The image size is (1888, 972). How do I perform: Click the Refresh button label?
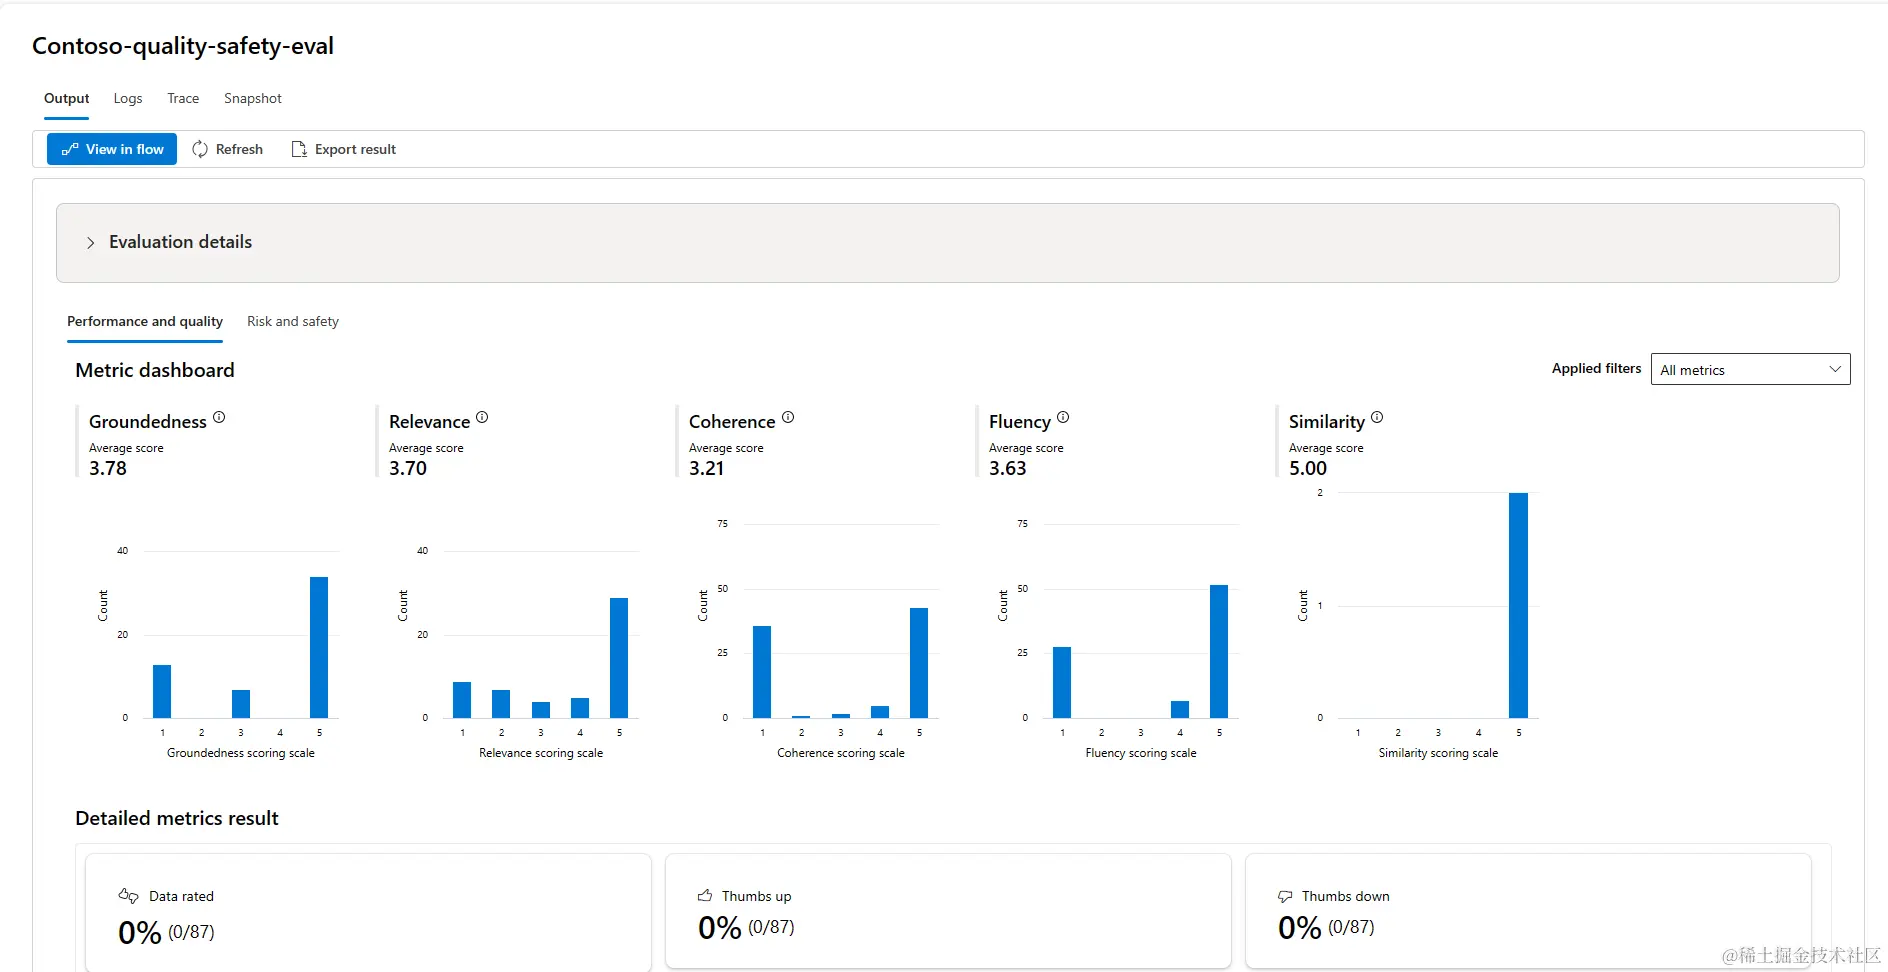(239, 149)
